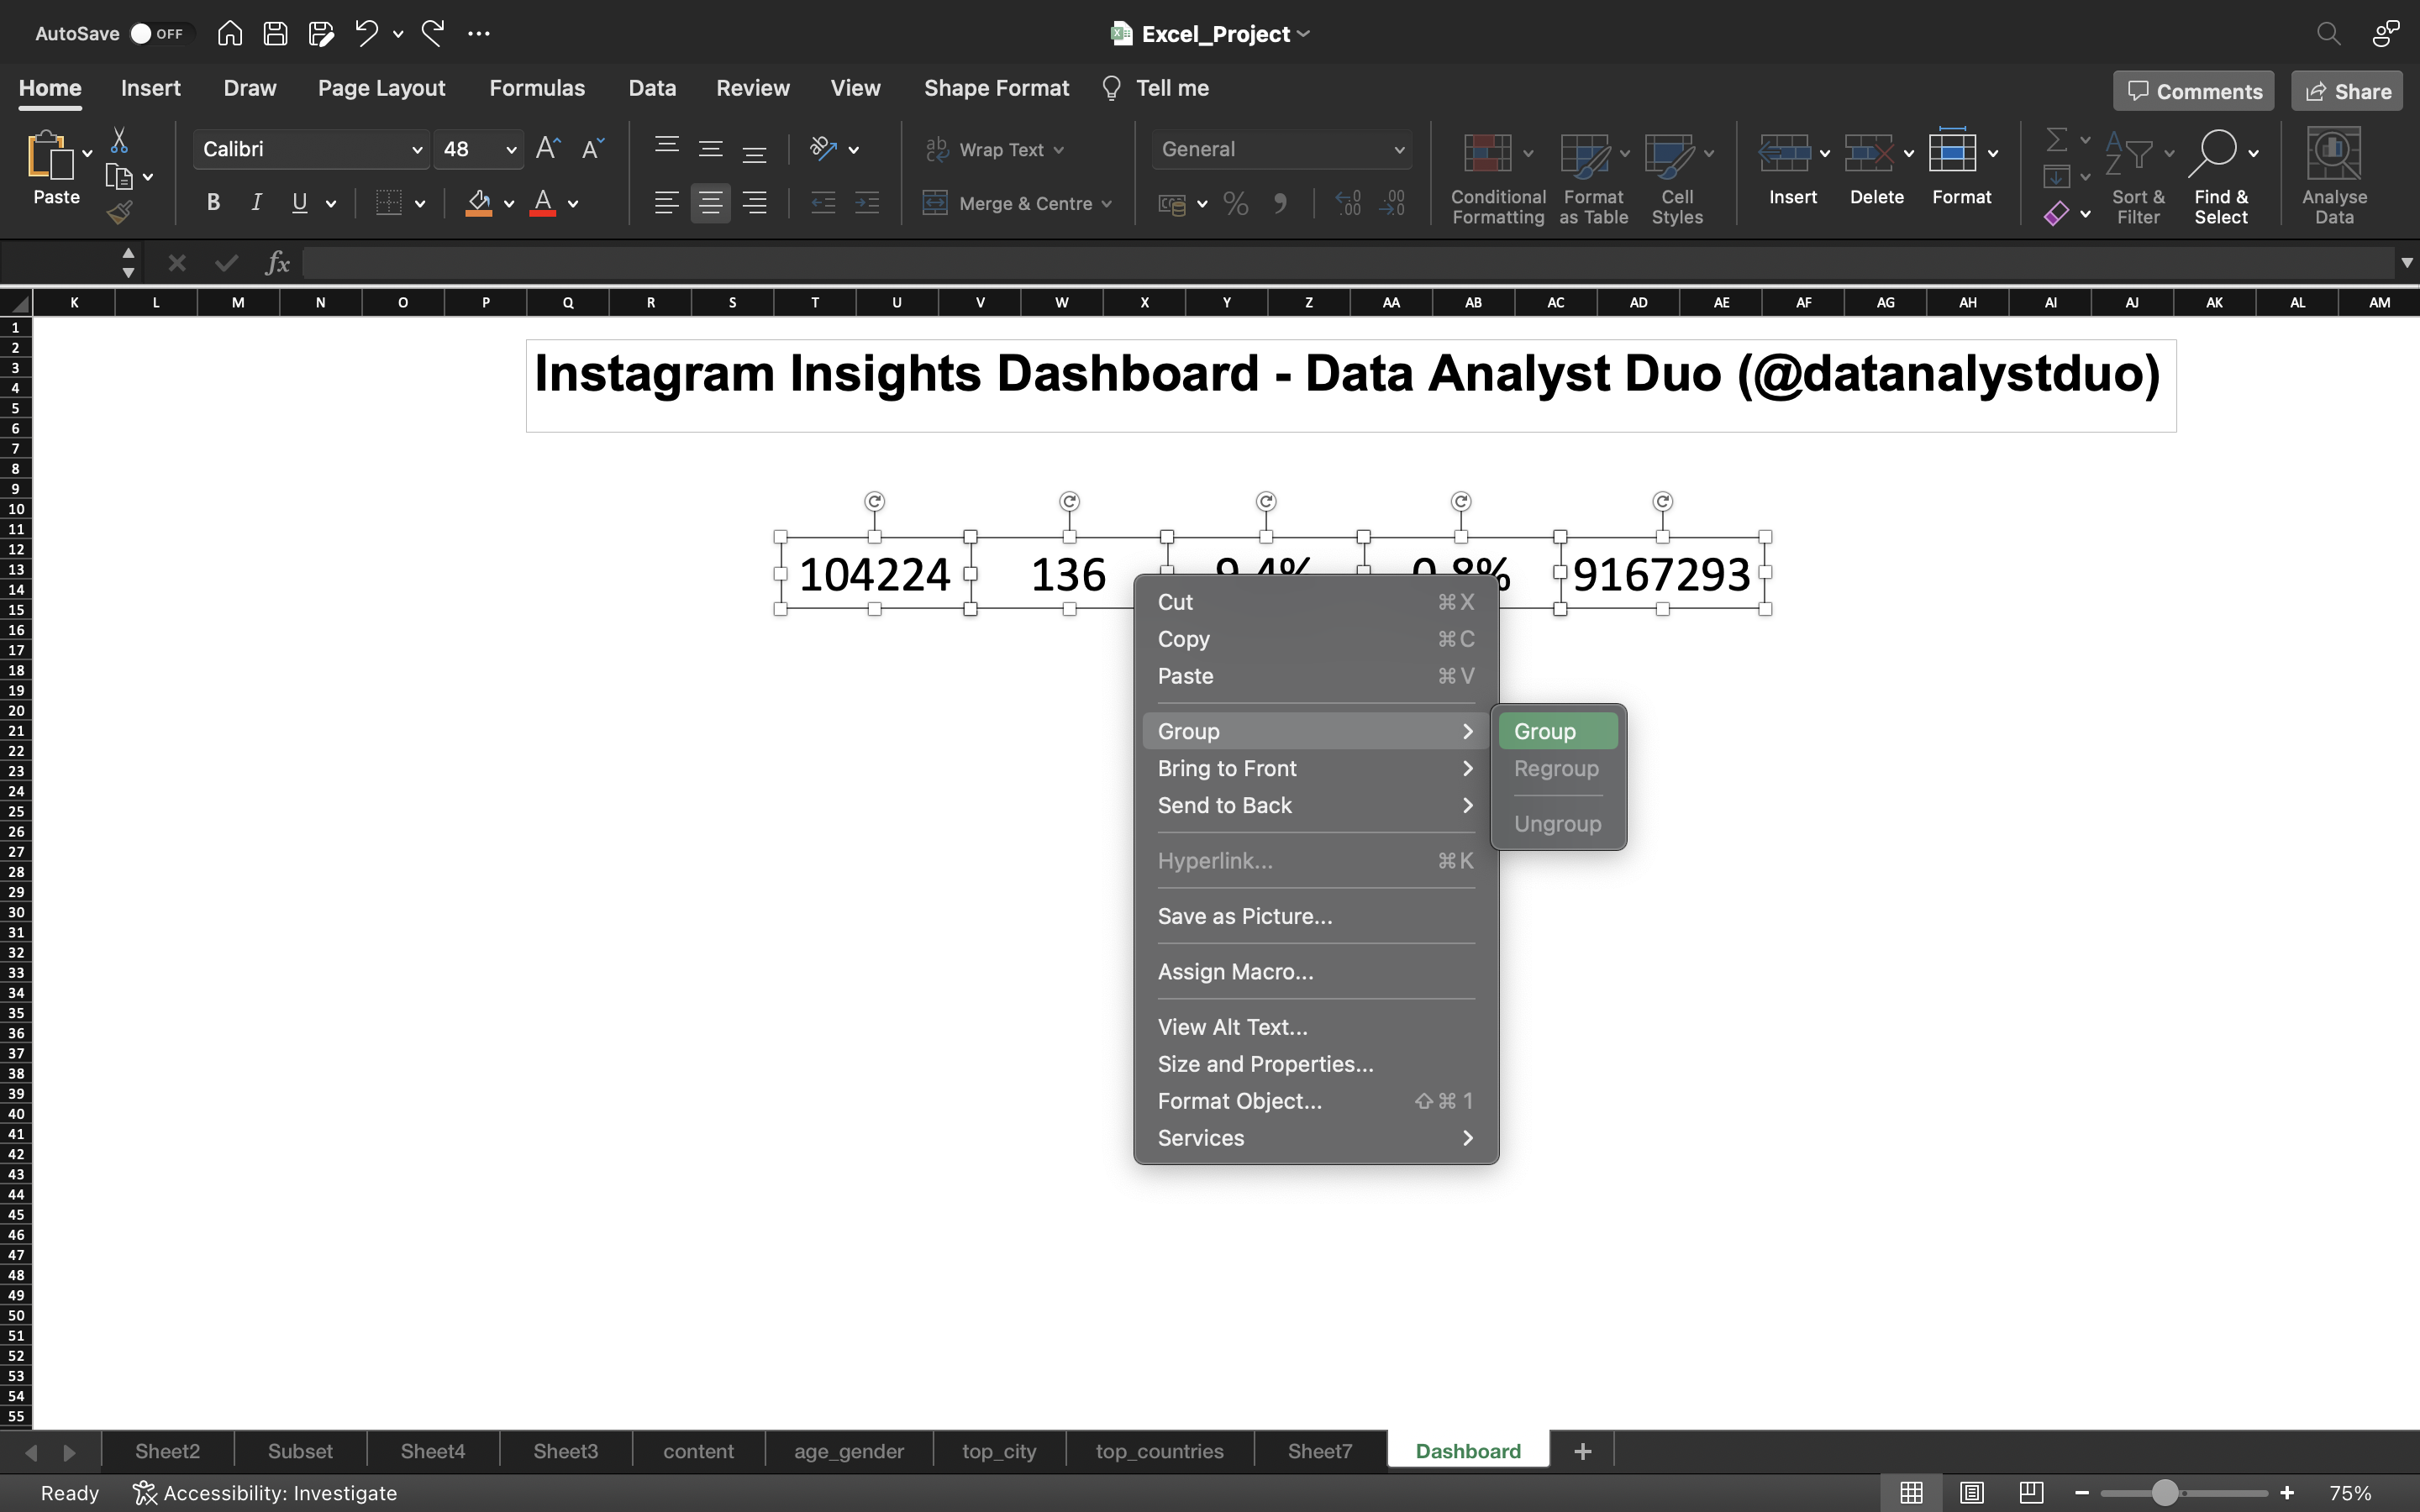Open the font size 48 dropdown
This screenshot has width=2420, height=1512.
click(x=510, y=149)
